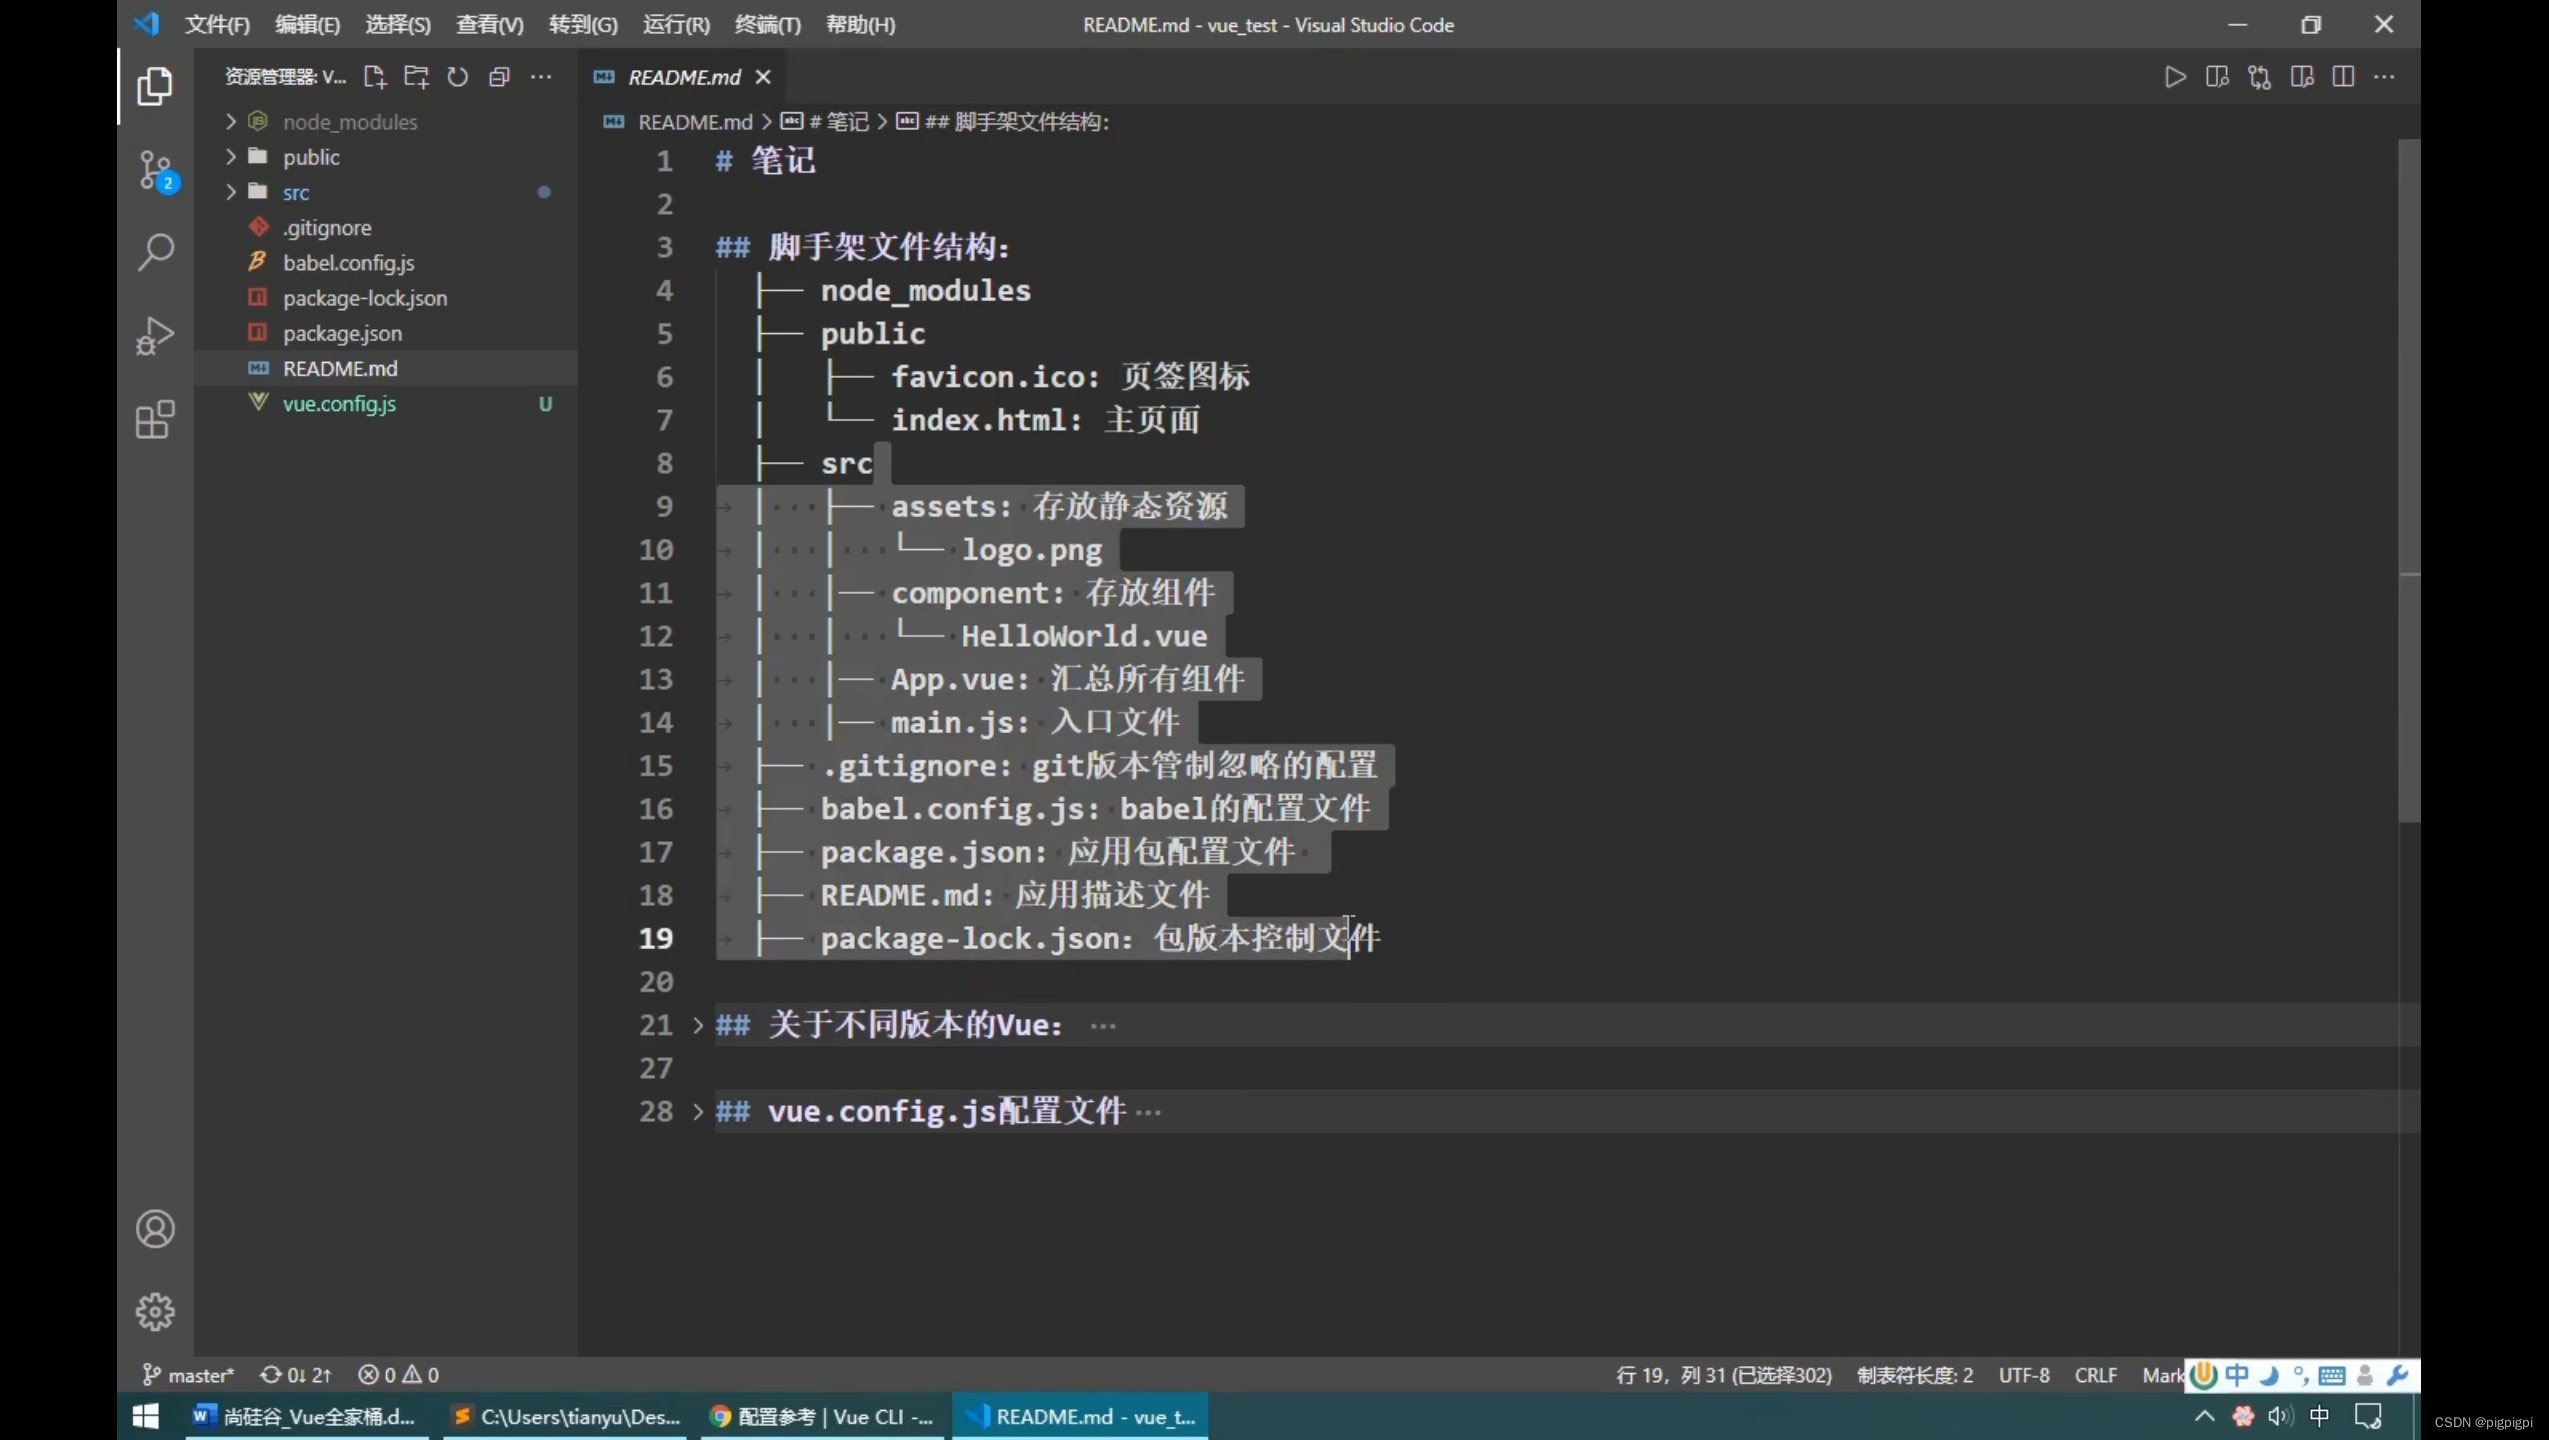
Task: Close the README.md editor tab
Action: [763, 77]
